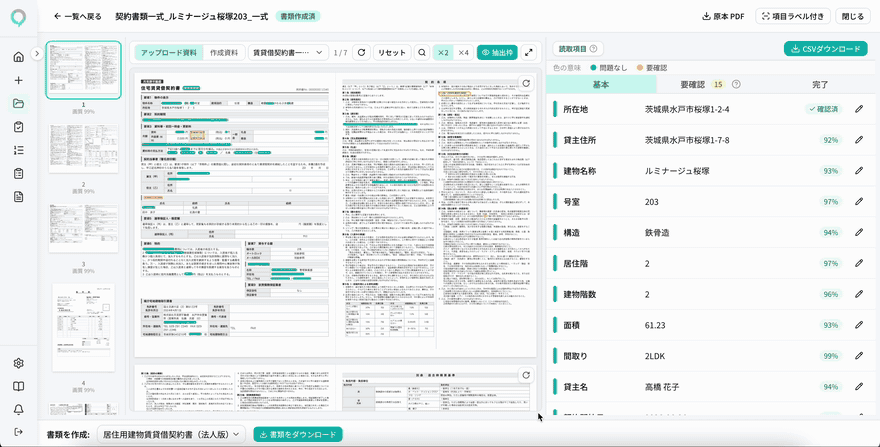
Task: Click the logout icon in sidebar
Action: (19, 432)
